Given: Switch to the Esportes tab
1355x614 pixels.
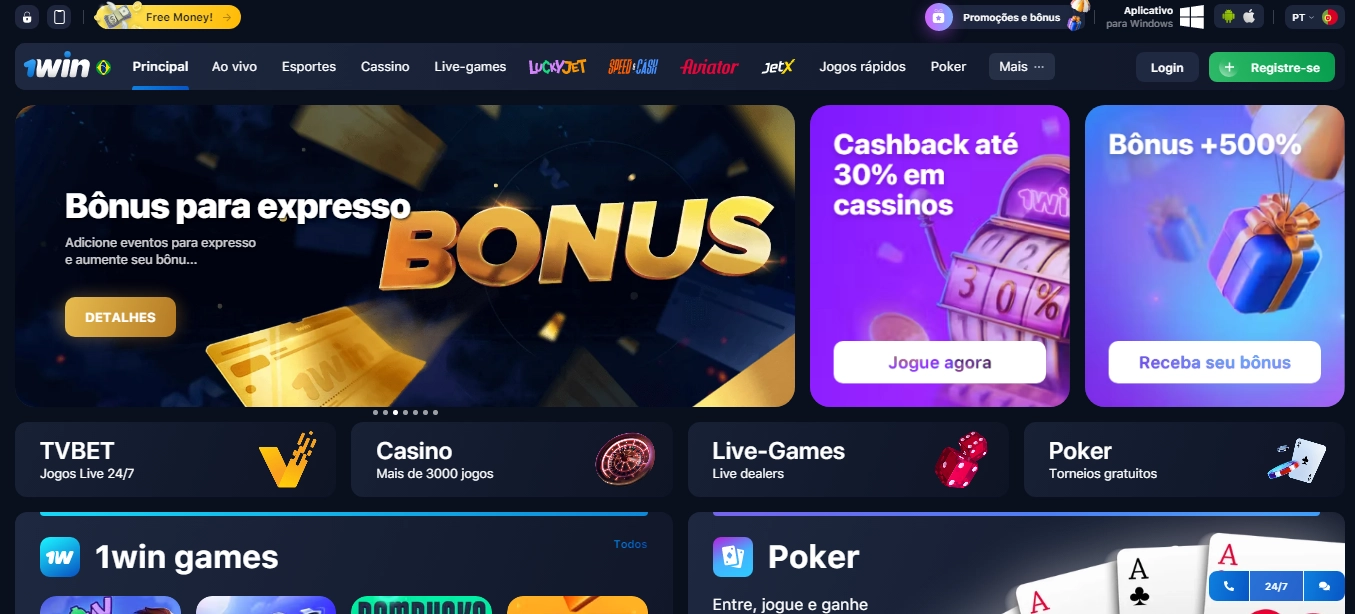Looking at the screenshot, I should 309,67.
